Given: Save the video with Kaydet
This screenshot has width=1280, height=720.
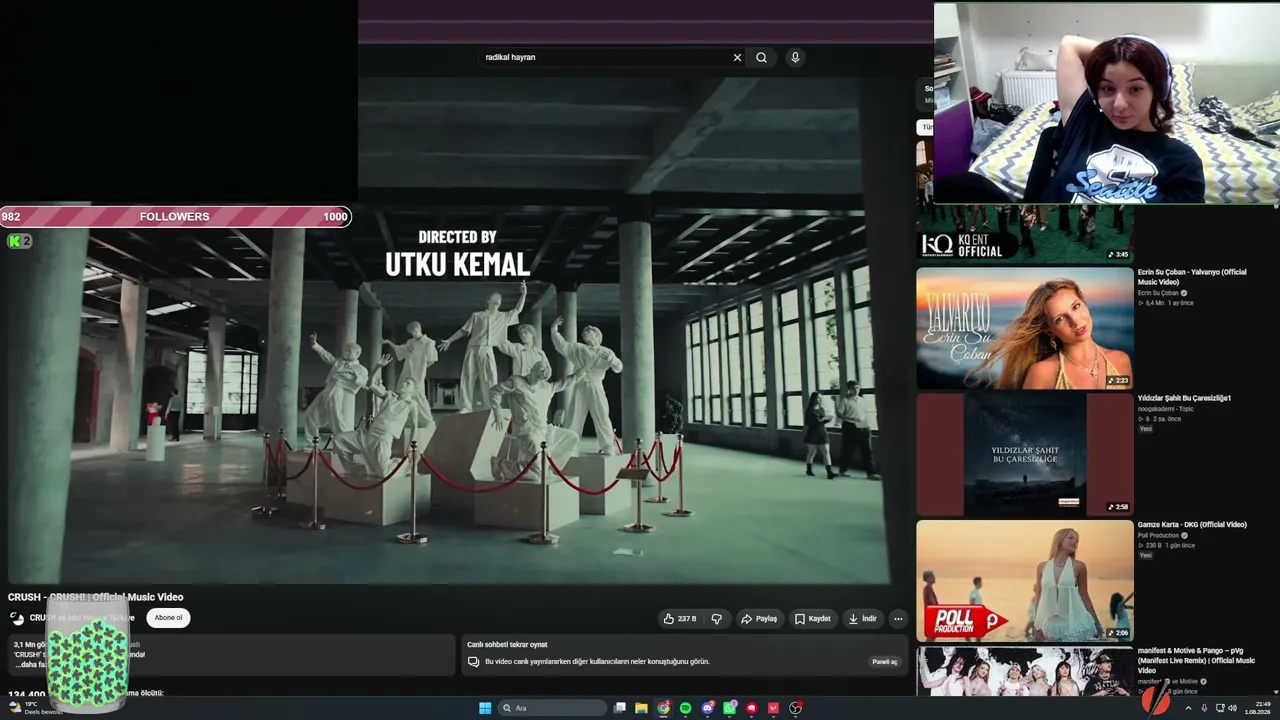Looking at the screenshot, I should [x=813, y=619].
